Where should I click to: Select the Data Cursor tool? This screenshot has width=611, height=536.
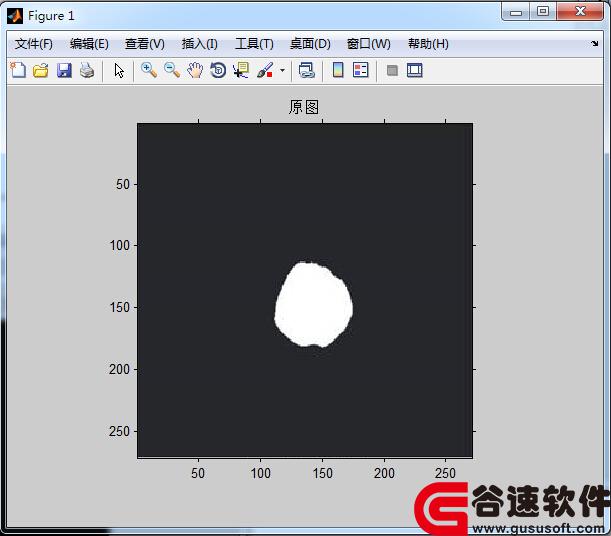point(241,71)
